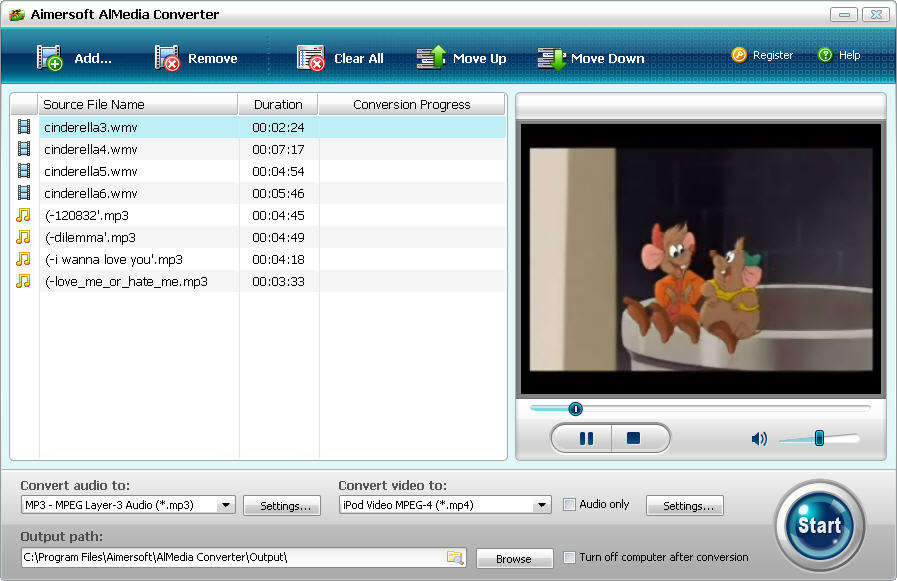Image resolution: width=897 pixels, height=581 pixels.
Task: Open audio Settings next to MP3 format
Action: pyautogui.click(x=282, y=506)
